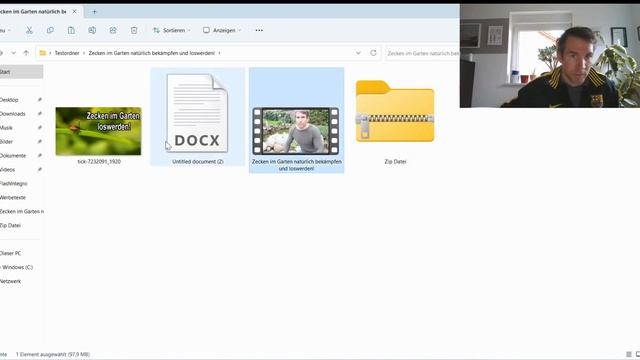This screenshot has width=640, height=360.
Task: Click Testordner in the breadcrumb path
Action: click(x=67, y=53)
